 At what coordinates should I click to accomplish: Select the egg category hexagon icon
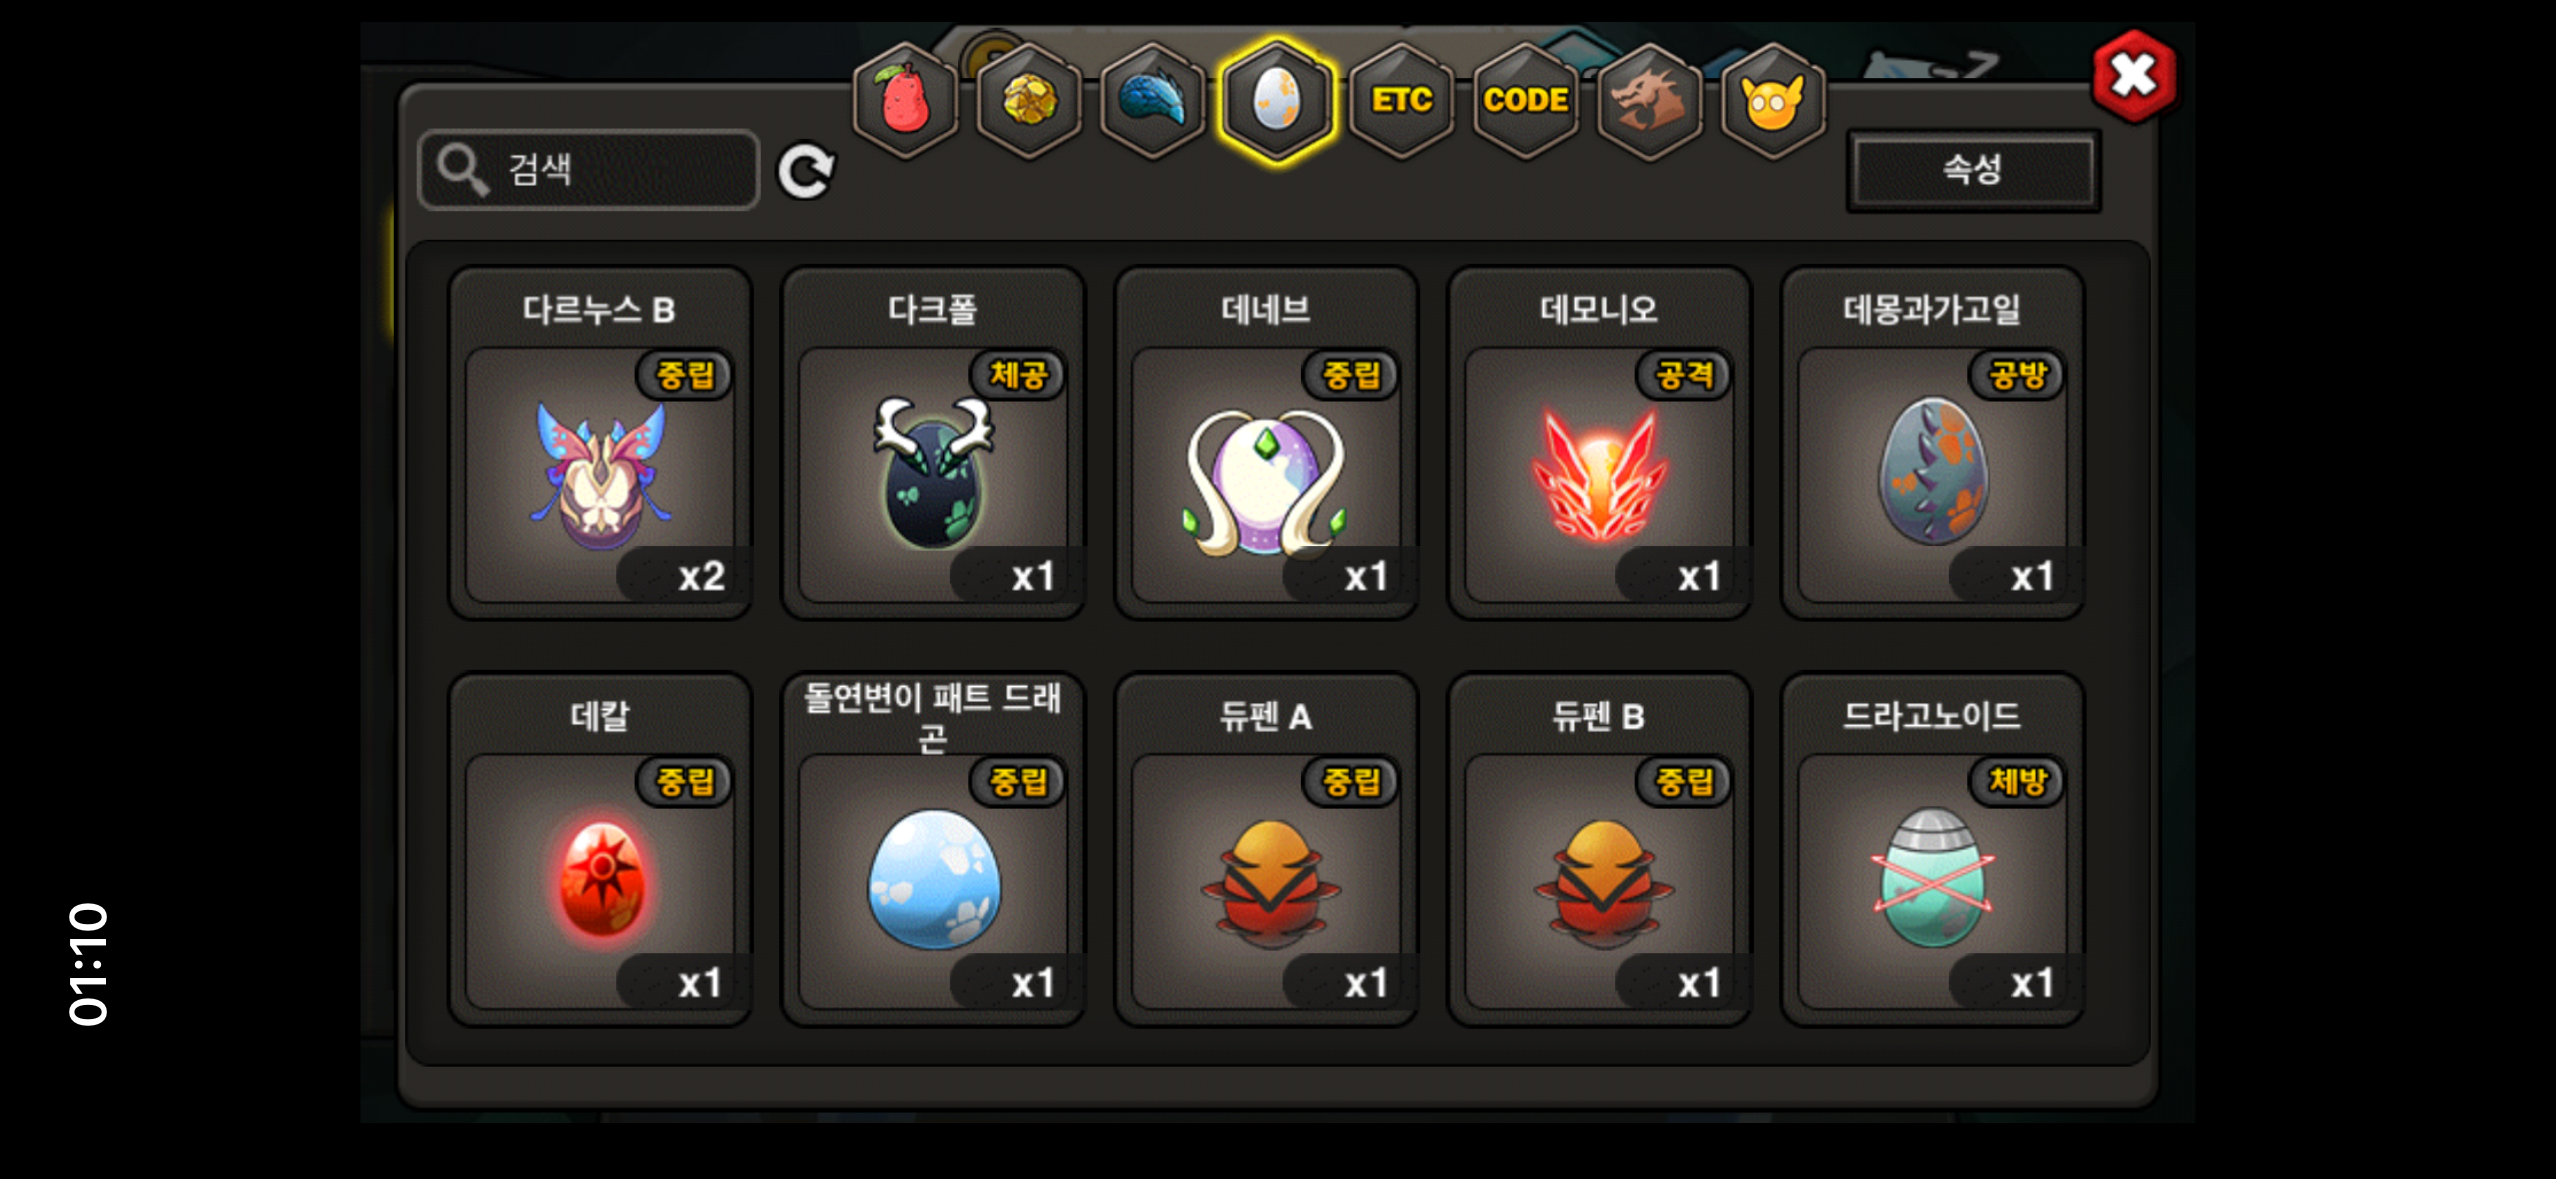coord(1277,100)
